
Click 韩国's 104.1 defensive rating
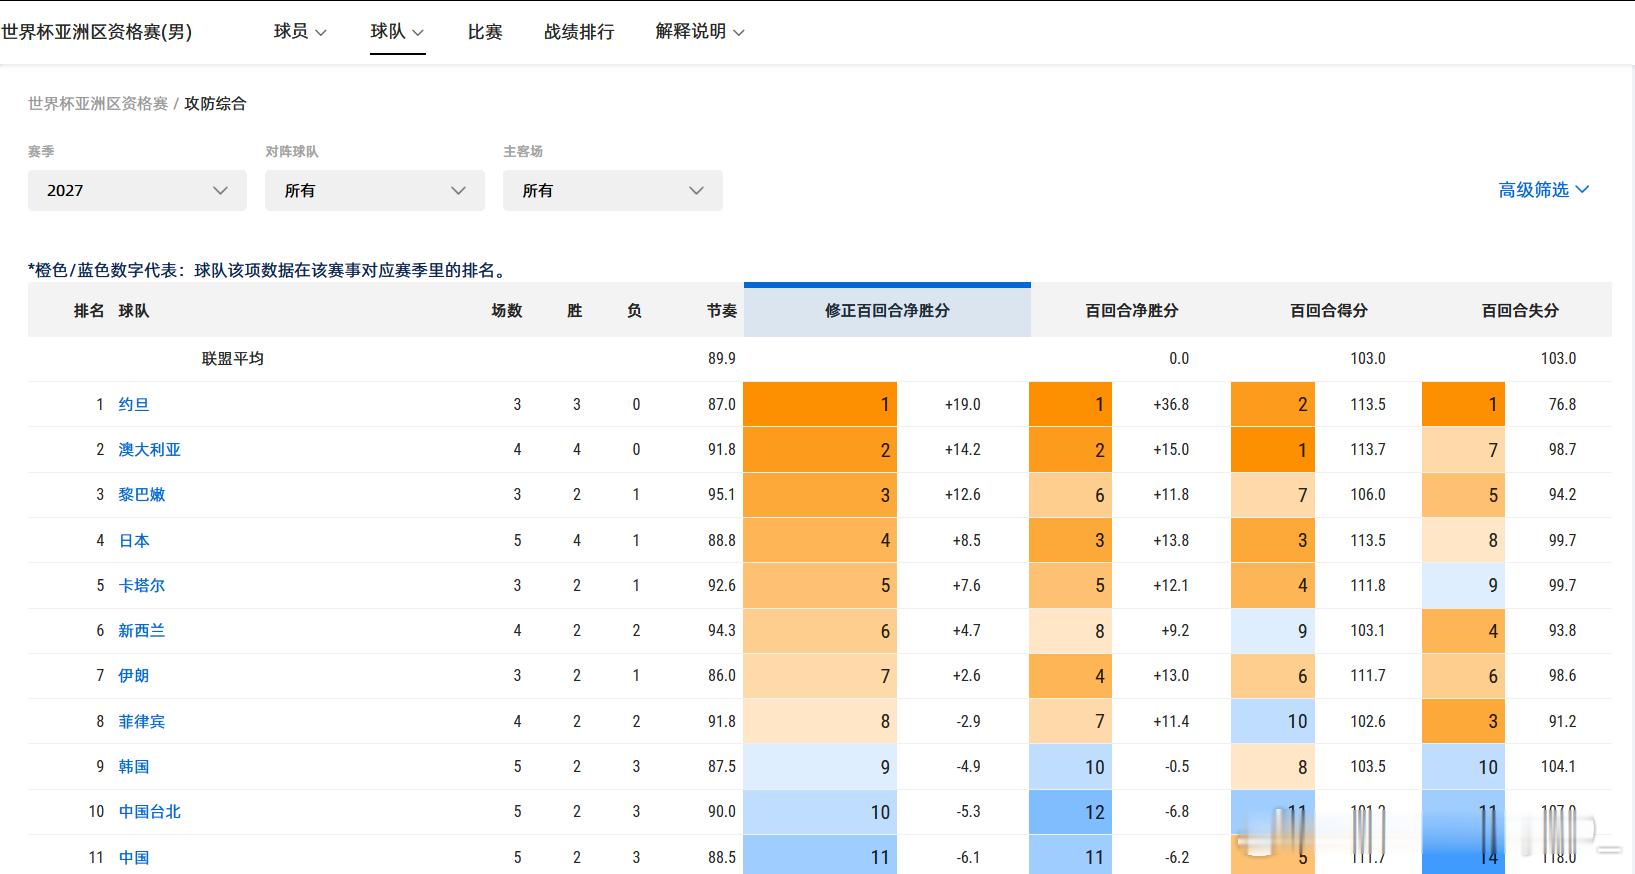tap(1558, 766)
